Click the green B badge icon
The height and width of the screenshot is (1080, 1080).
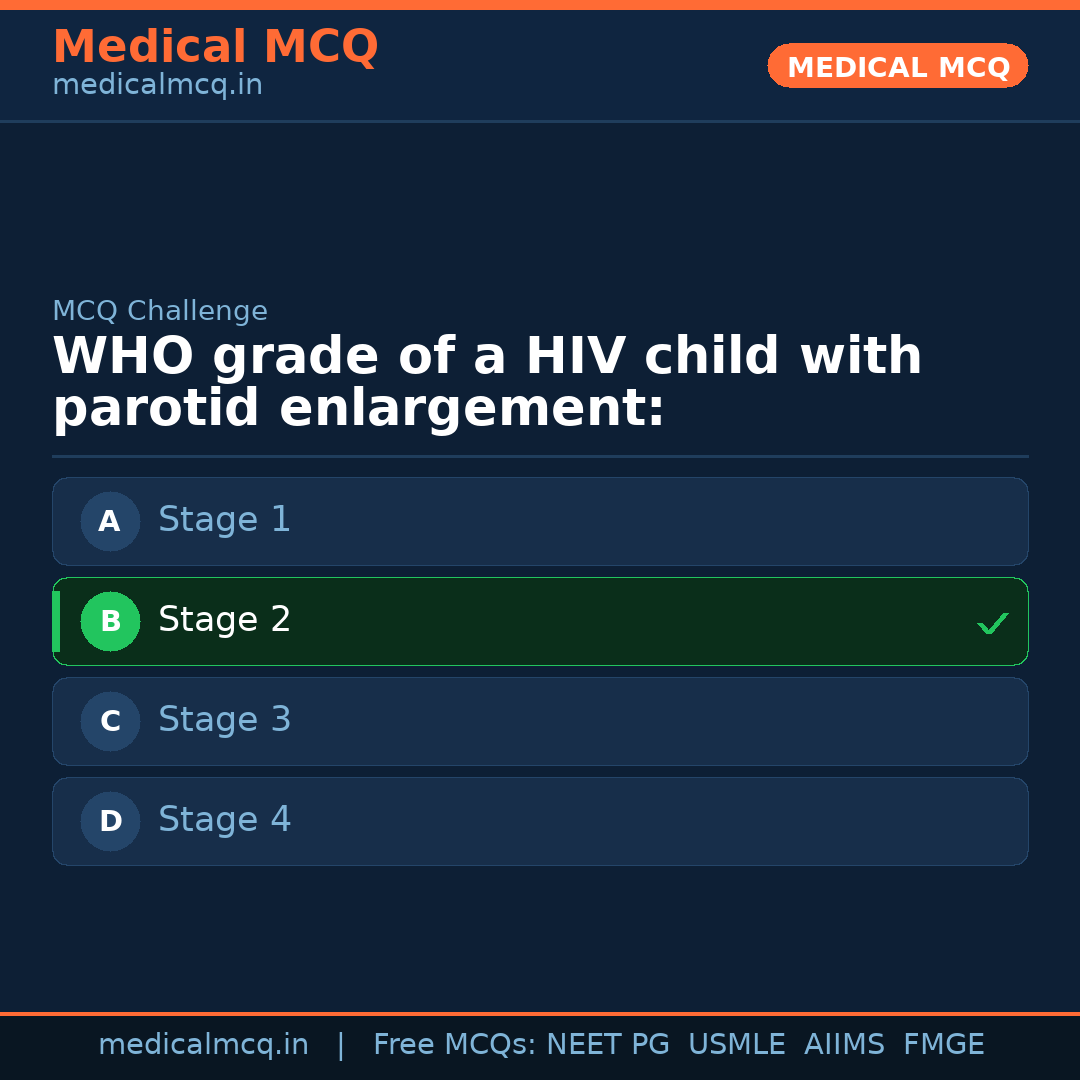pos(110,621)
